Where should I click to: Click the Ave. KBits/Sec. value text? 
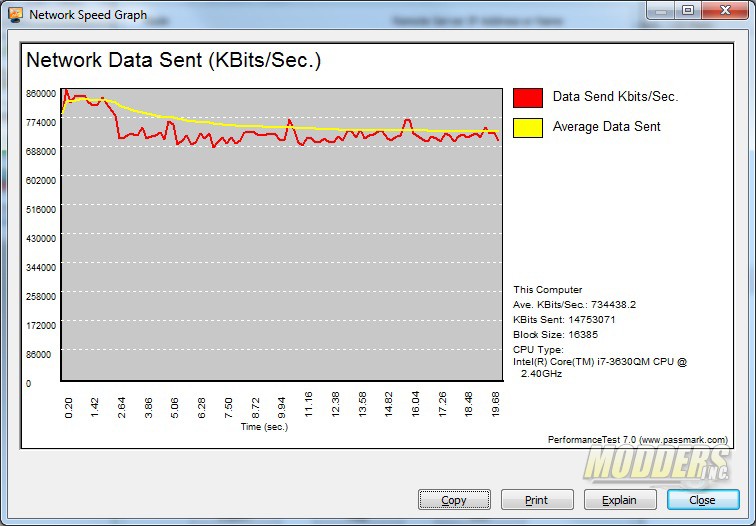[574, 304]
